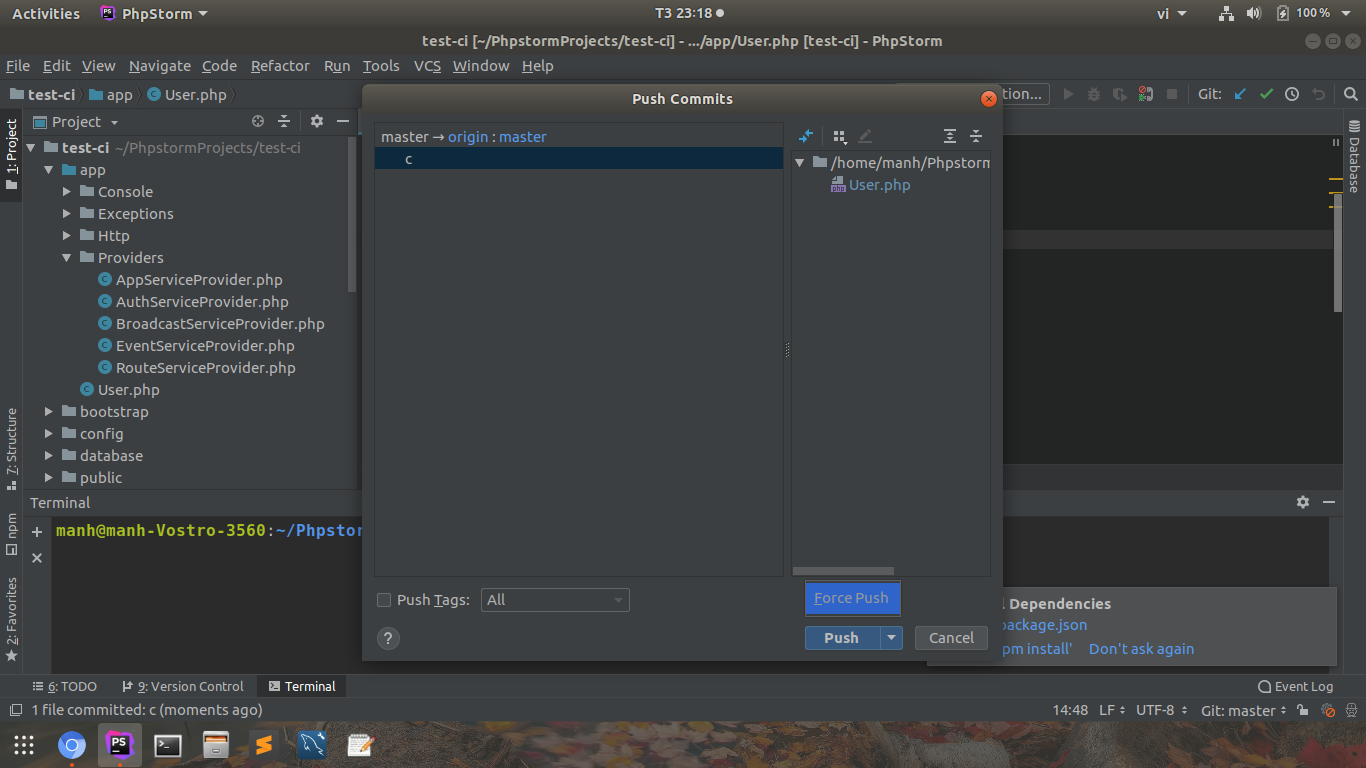
Task: Switch to the 9: Version Control tab
Action: pos(183,686)
